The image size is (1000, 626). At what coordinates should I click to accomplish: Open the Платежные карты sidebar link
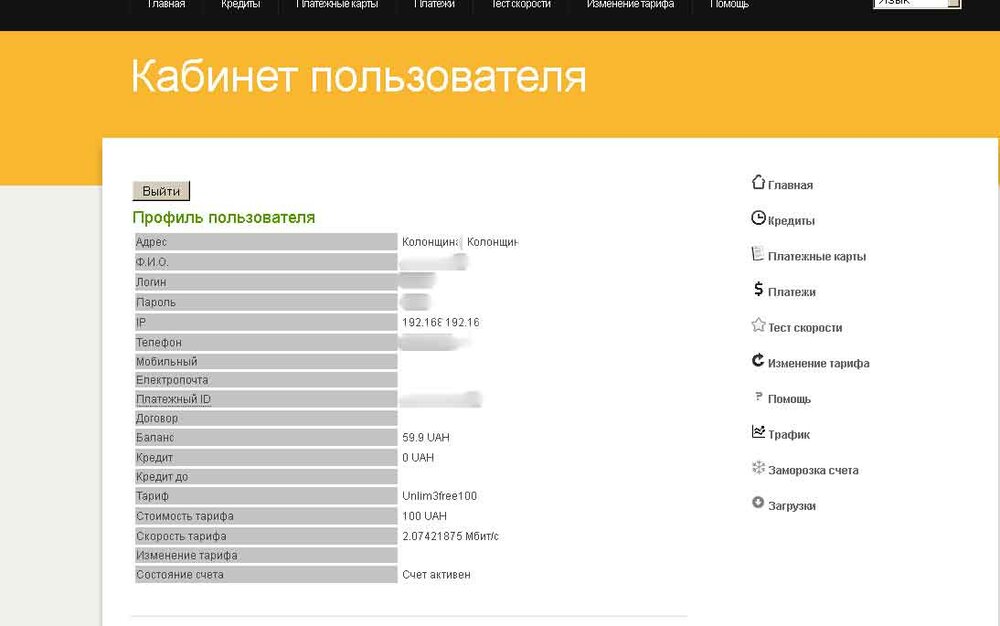(817, 257)
